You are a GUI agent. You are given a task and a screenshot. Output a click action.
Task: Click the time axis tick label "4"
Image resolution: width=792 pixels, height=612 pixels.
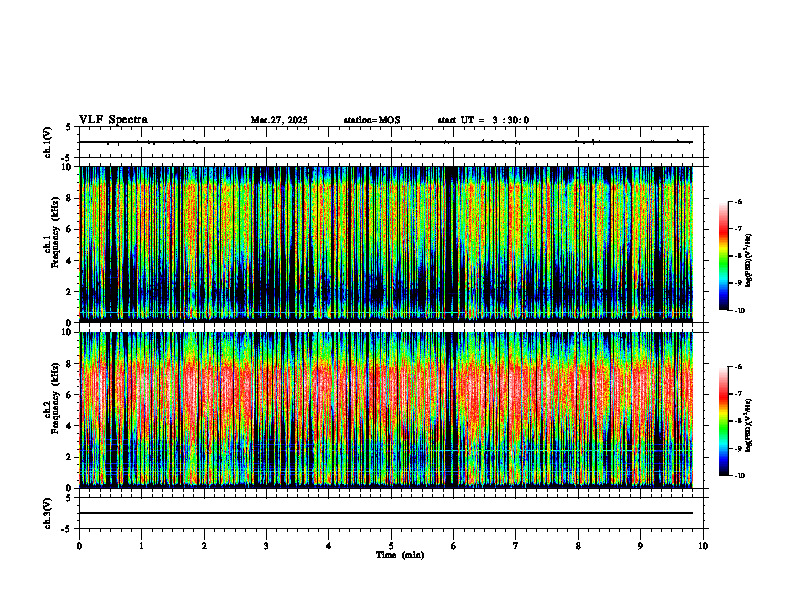pyautogui.click(x=328, y=546)
